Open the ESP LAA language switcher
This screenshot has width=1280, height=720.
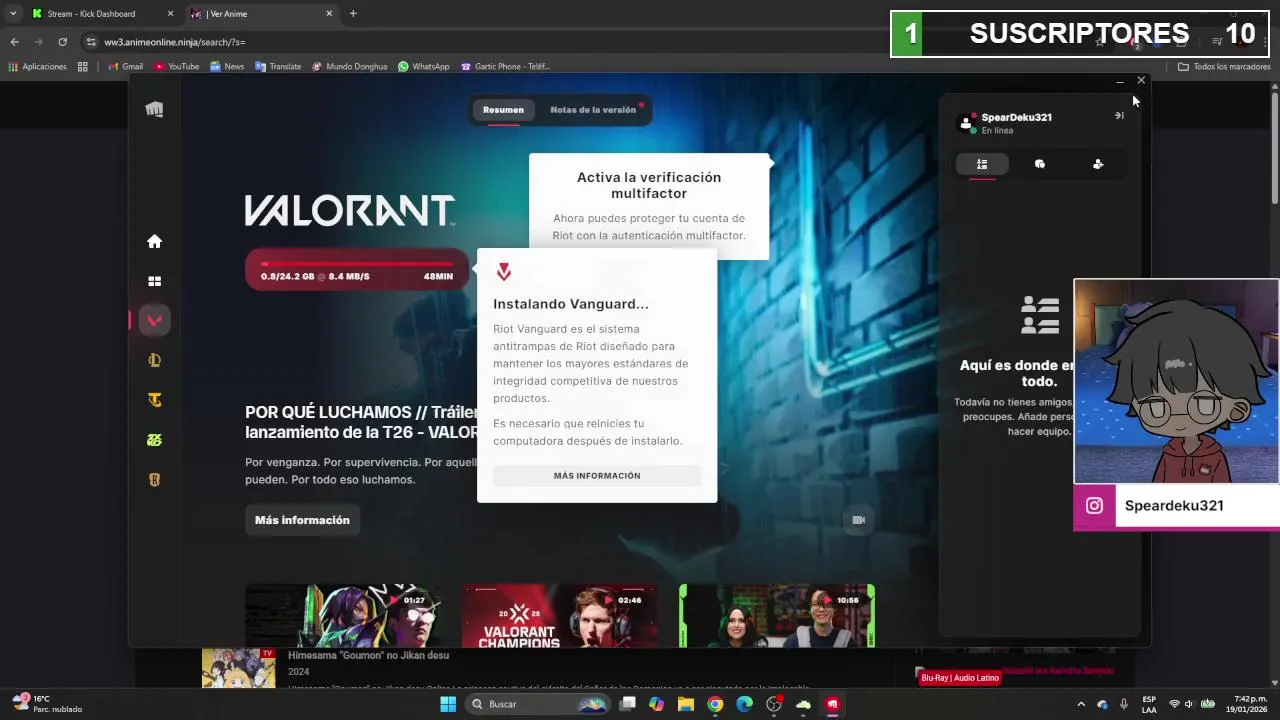click(1150, 704)
